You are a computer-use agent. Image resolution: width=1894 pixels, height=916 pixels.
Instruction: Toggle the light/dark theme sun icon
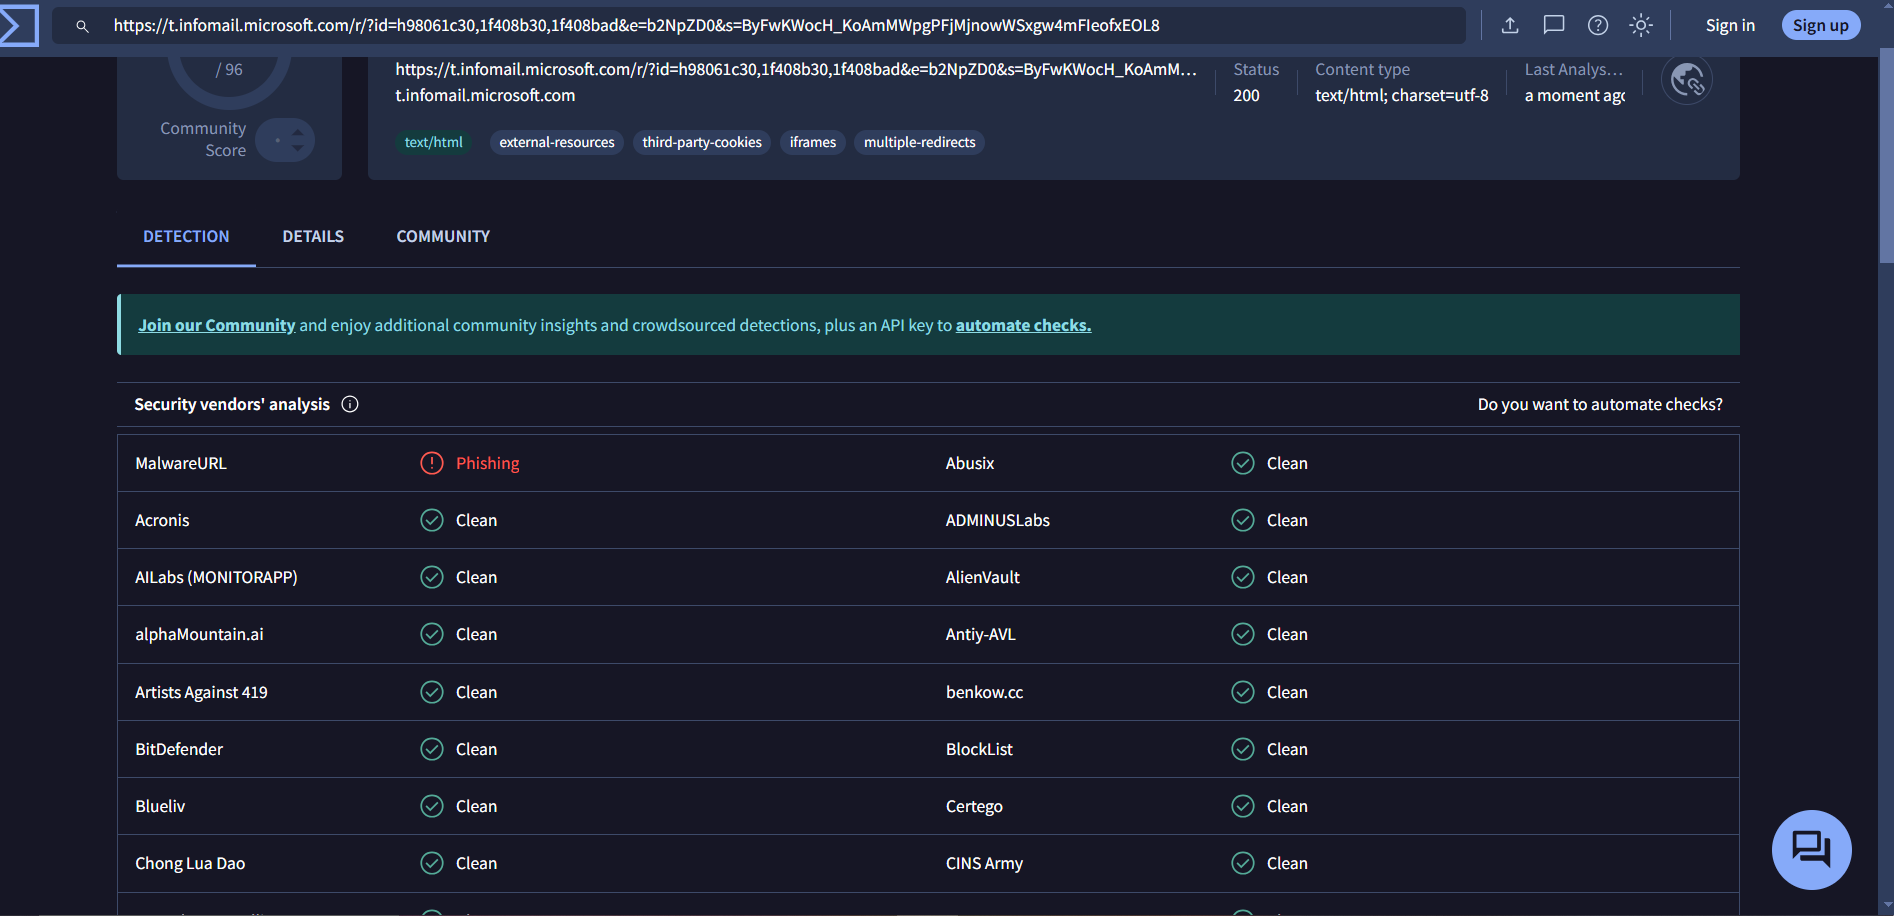(x=1641, y=25)
